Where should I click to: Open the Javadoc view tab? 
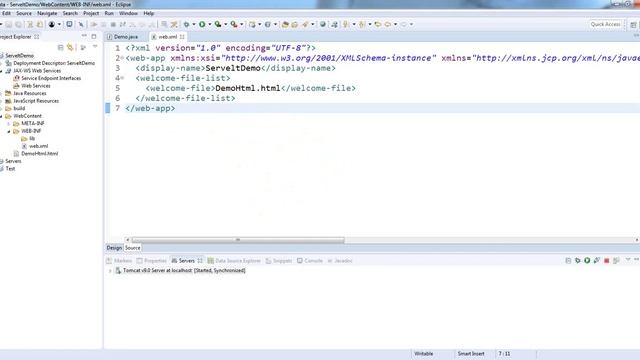340,261
